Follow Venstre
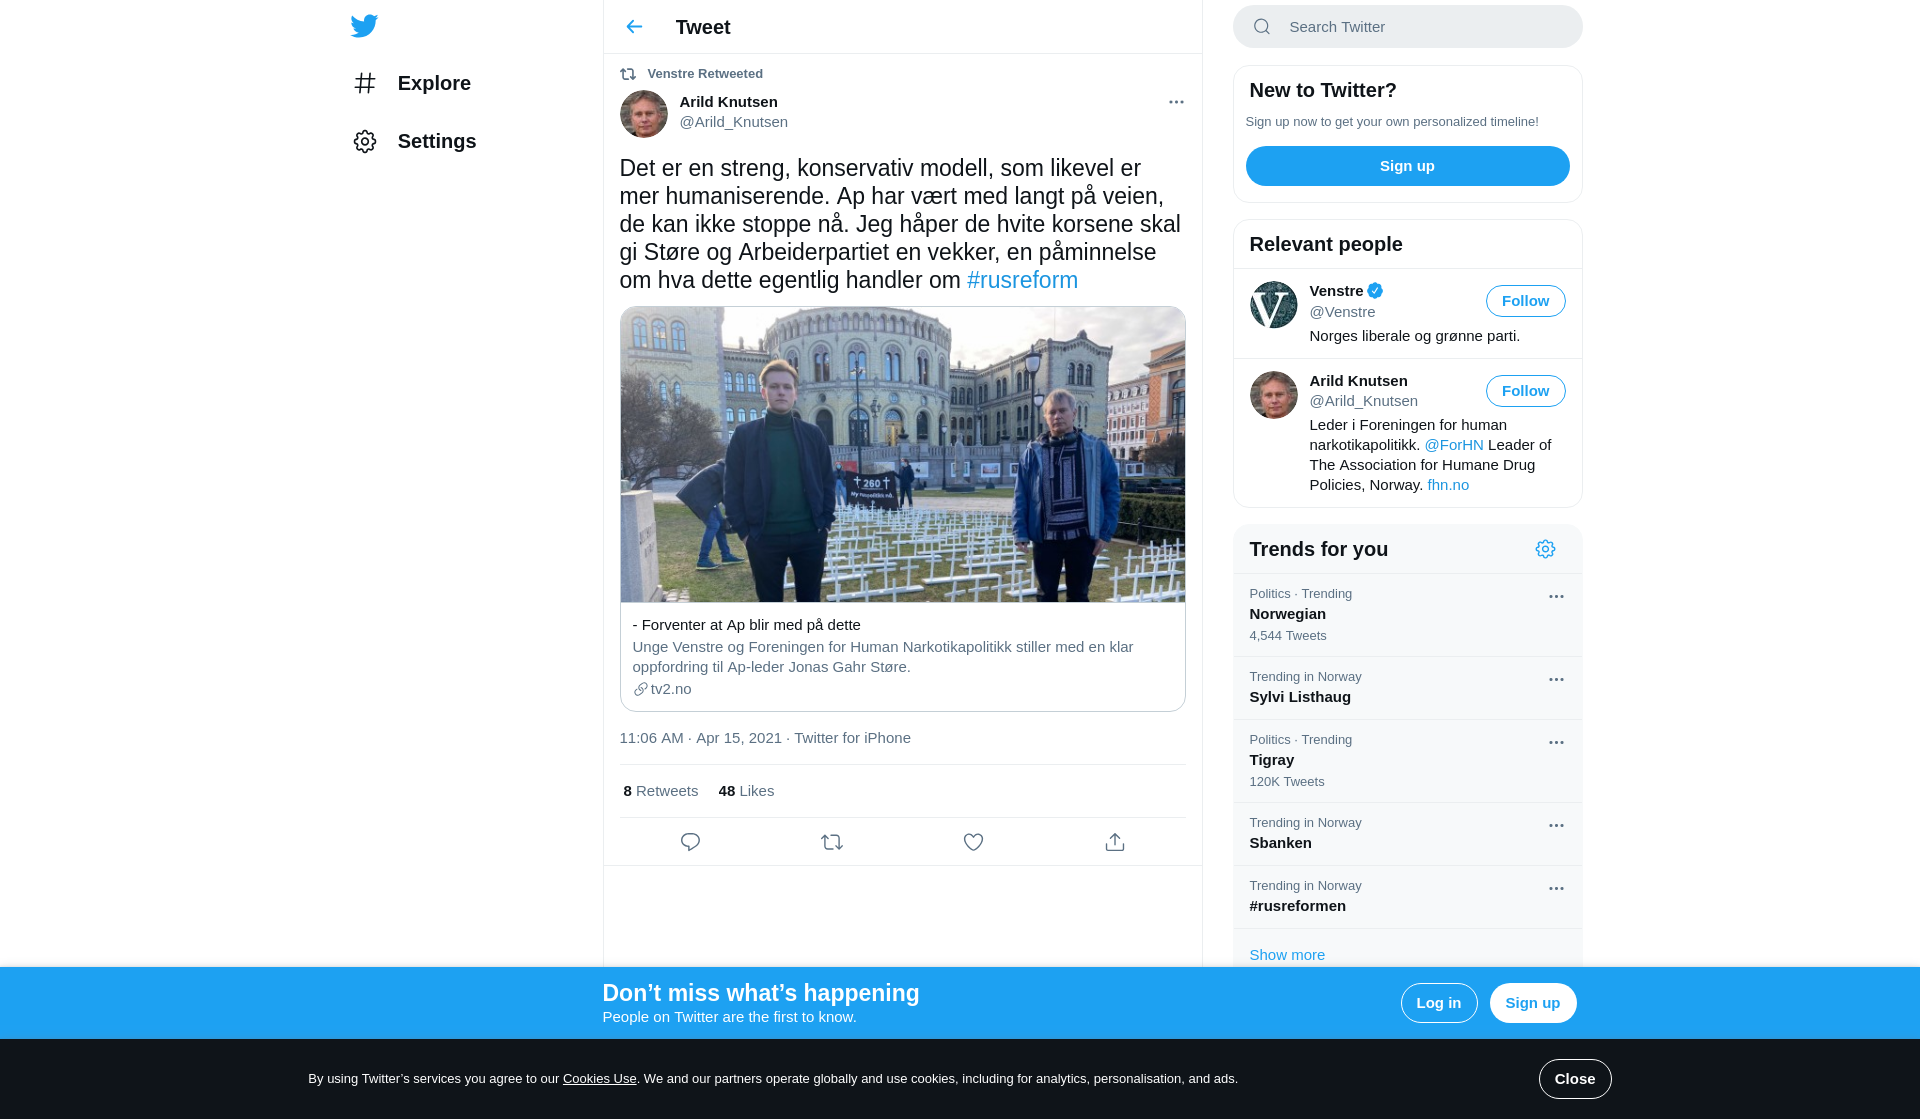The image size is (1920, 1119). 1525,301
